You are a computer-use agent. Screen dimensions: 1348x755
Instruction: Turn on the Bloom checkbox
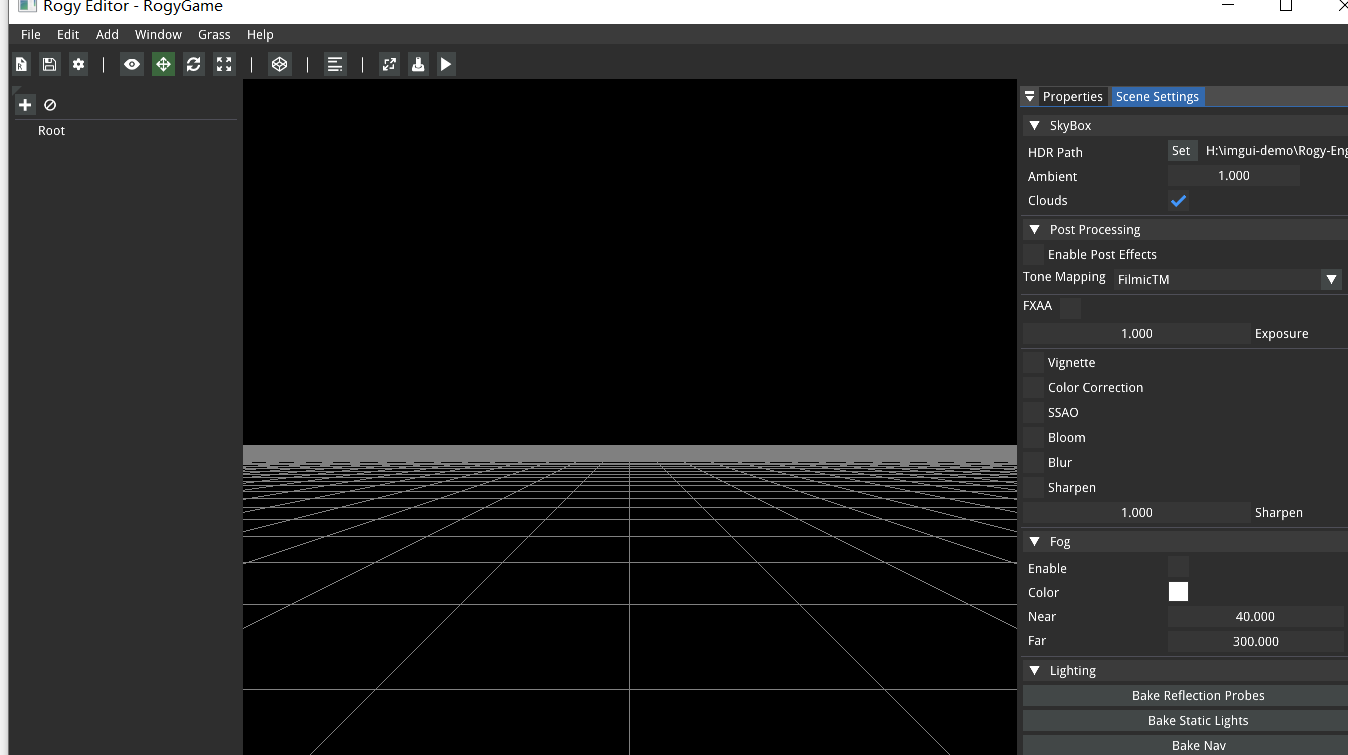point(1033,437)
